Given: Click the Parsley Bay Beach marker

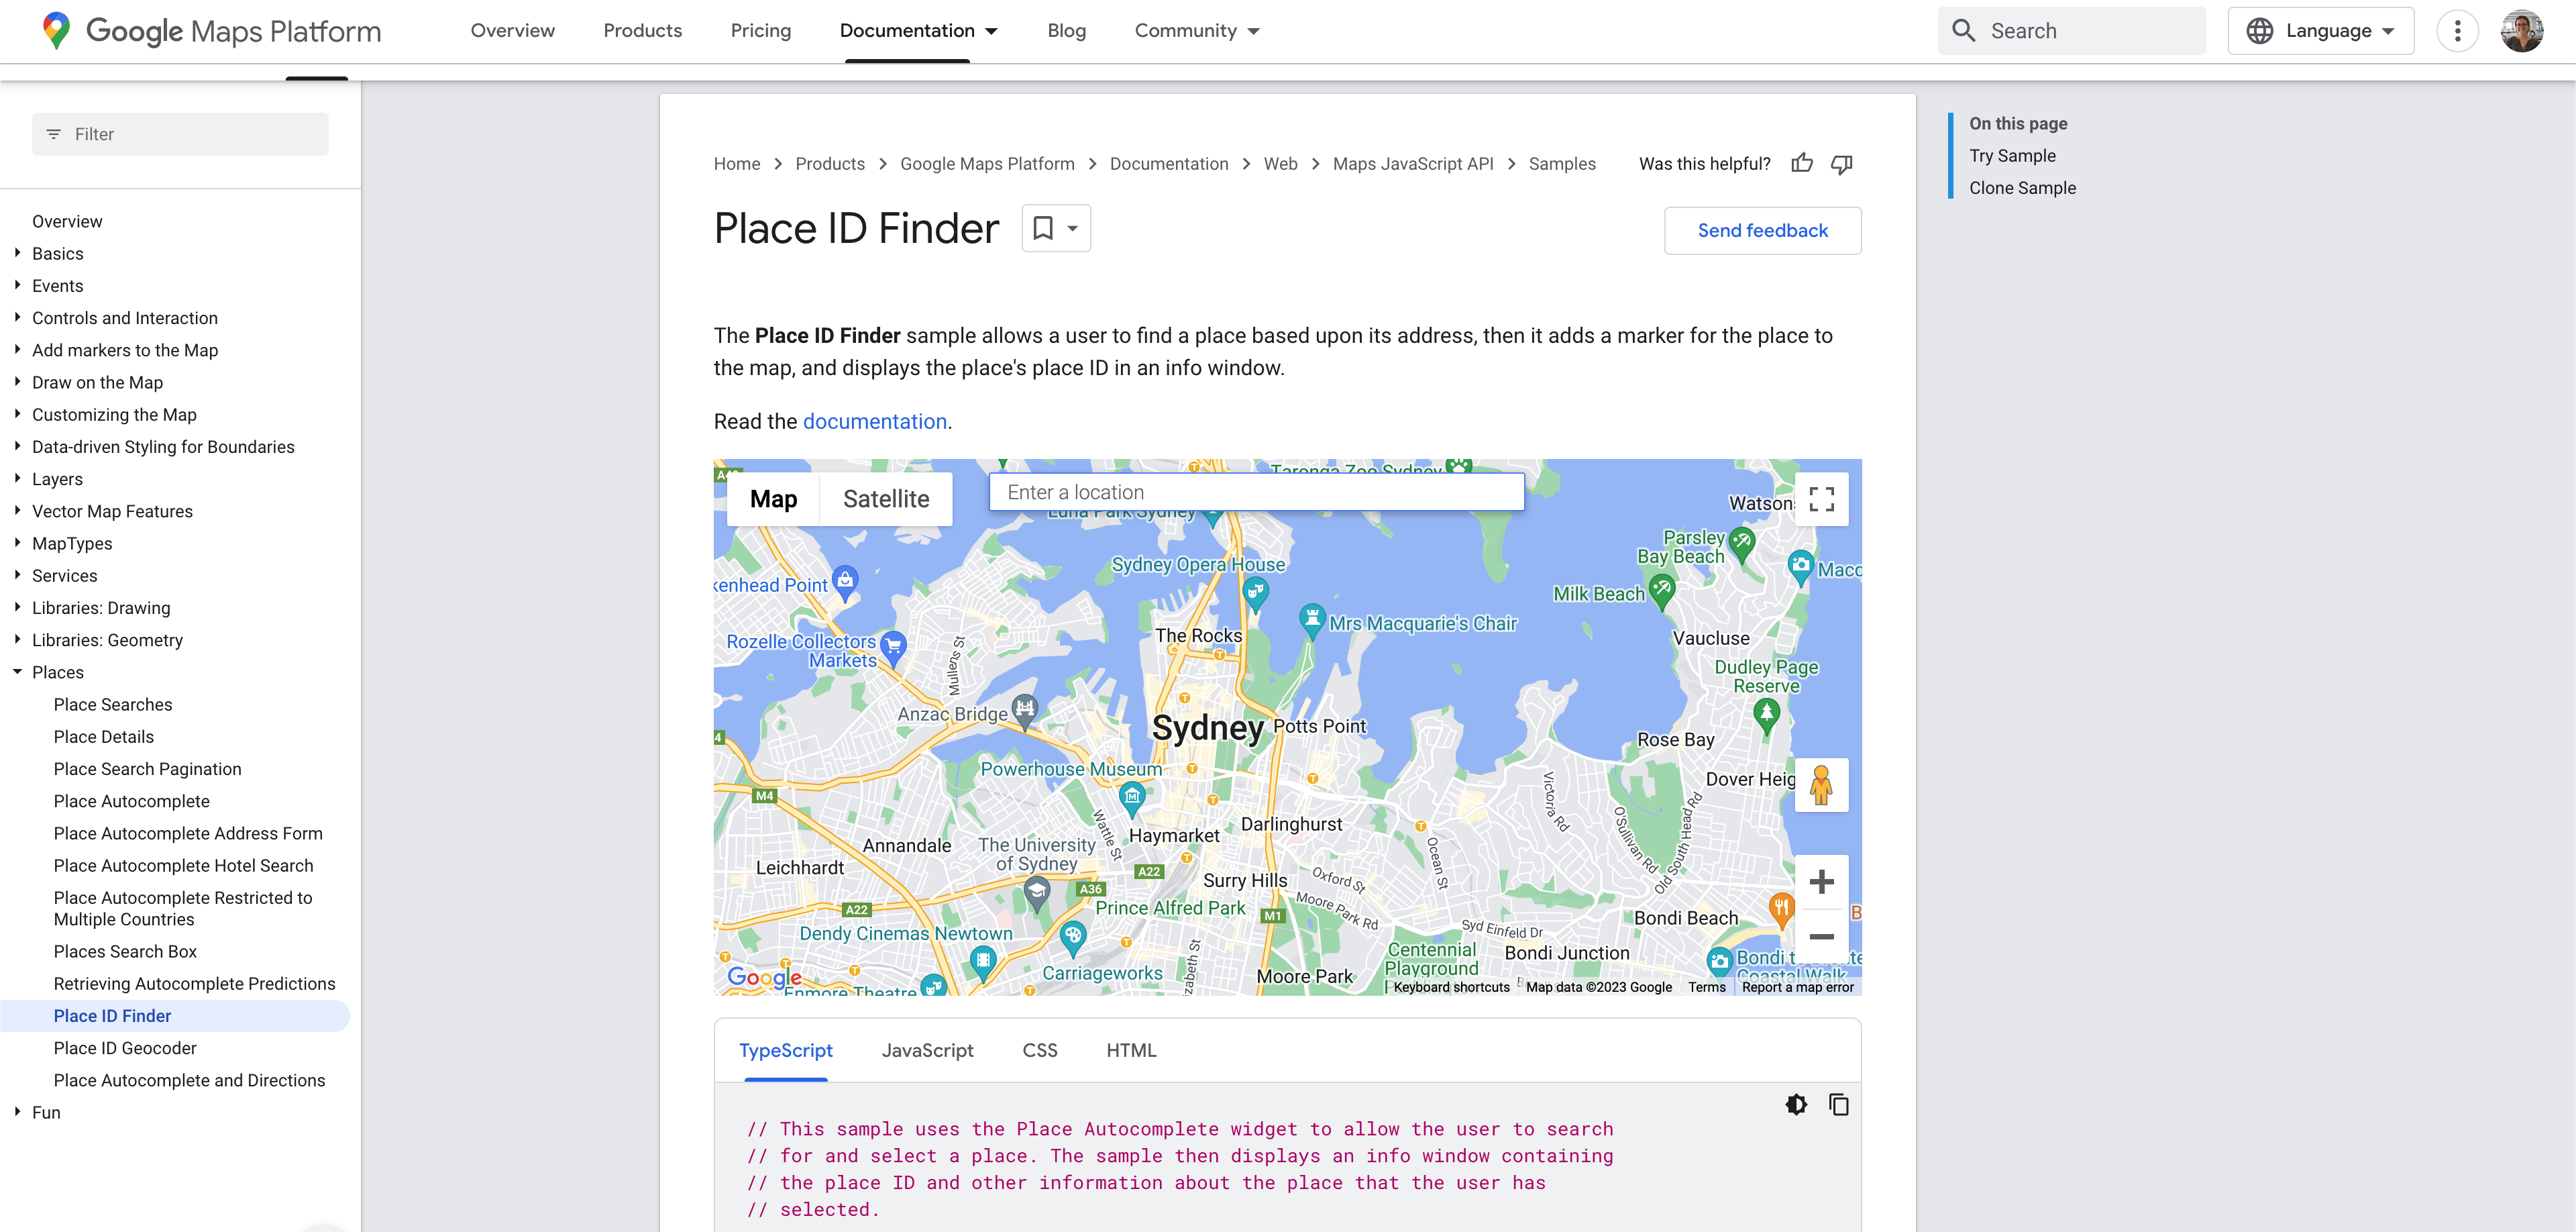Looking at the screenshot, I should click(1742, 545).
